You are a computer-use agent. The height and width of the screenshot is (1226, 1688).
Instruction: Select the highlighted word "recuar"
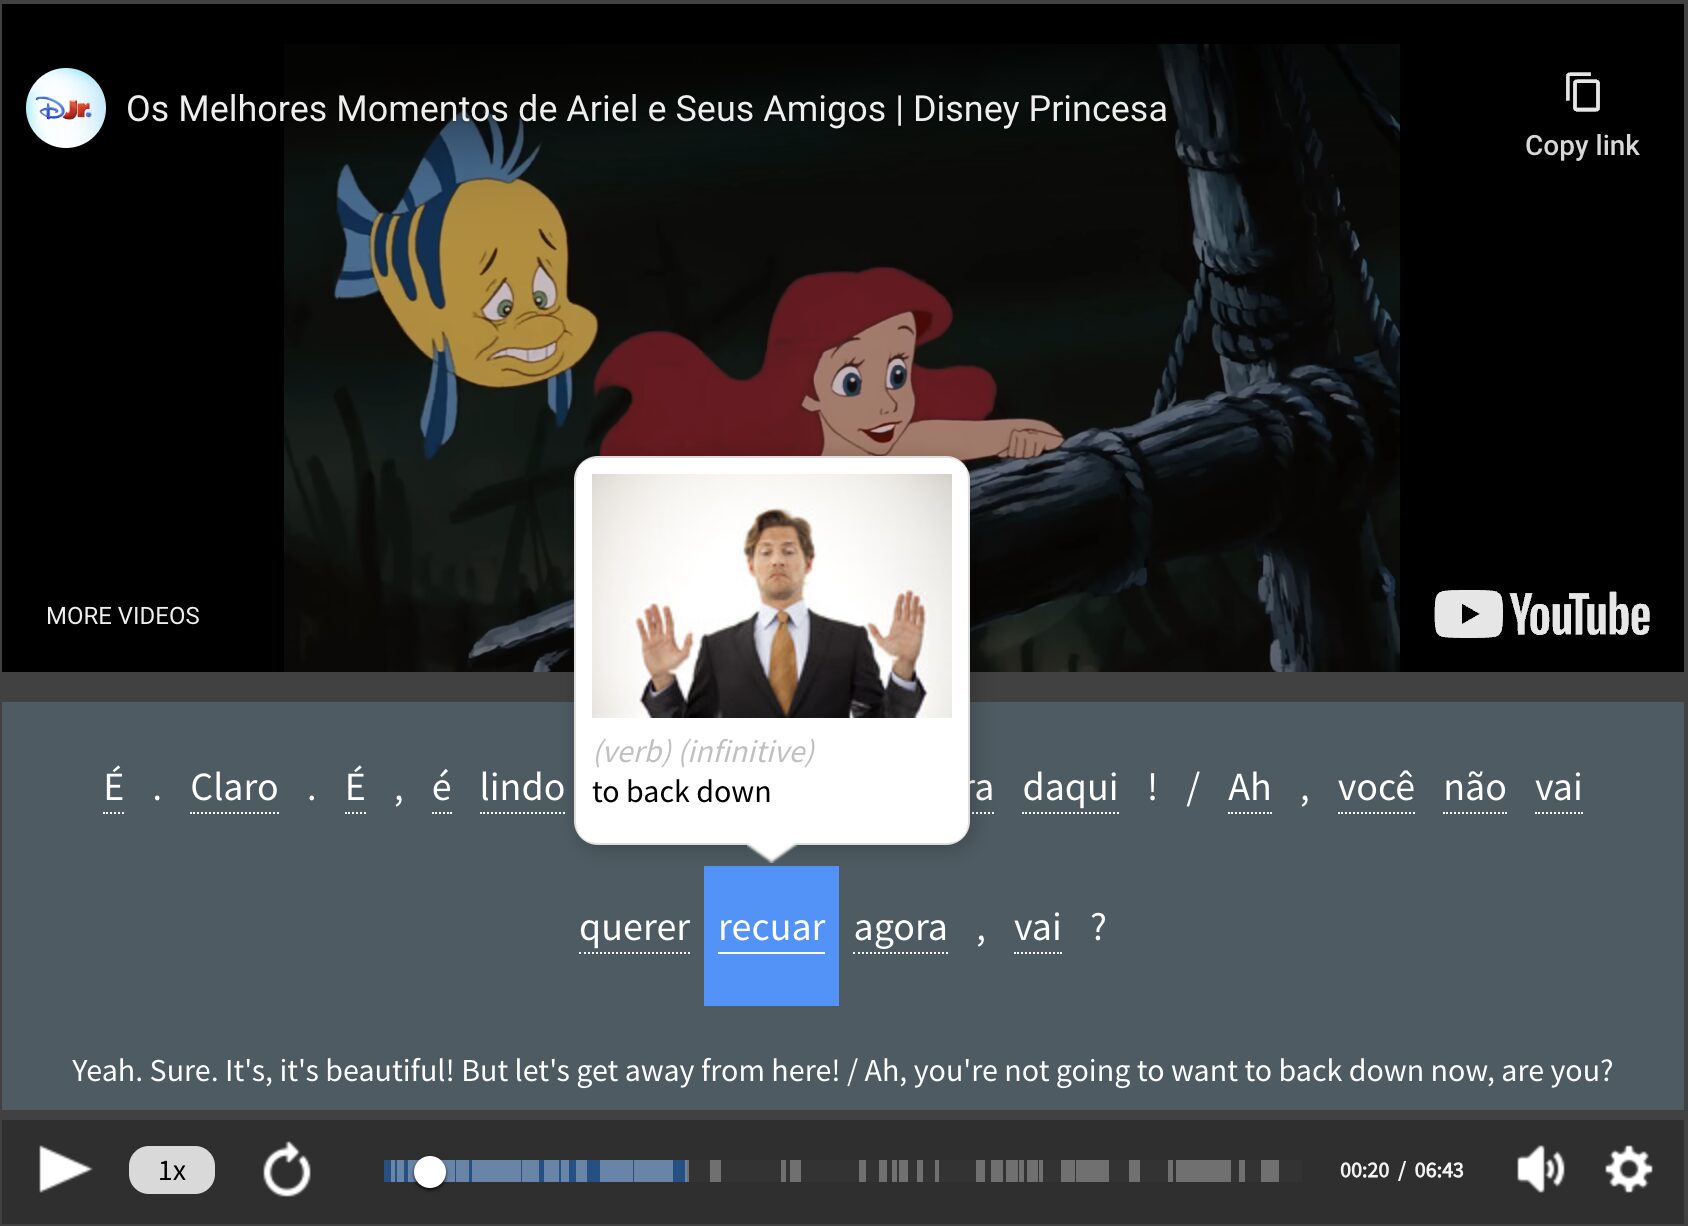771,929
